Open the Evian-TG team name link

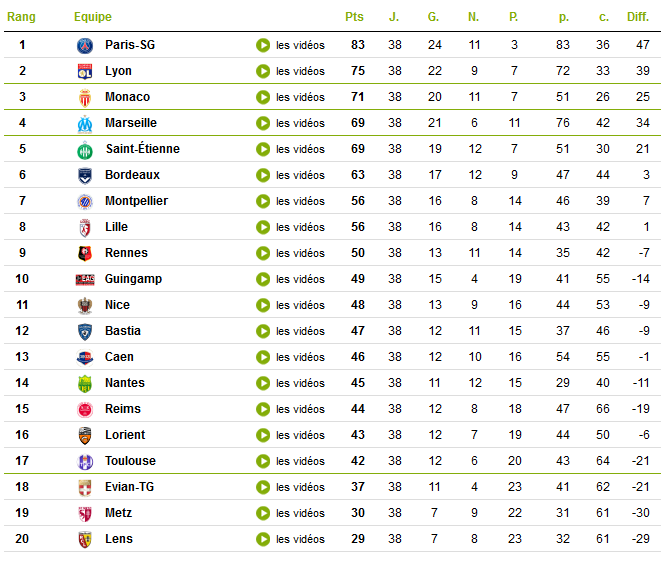[130, 487]
